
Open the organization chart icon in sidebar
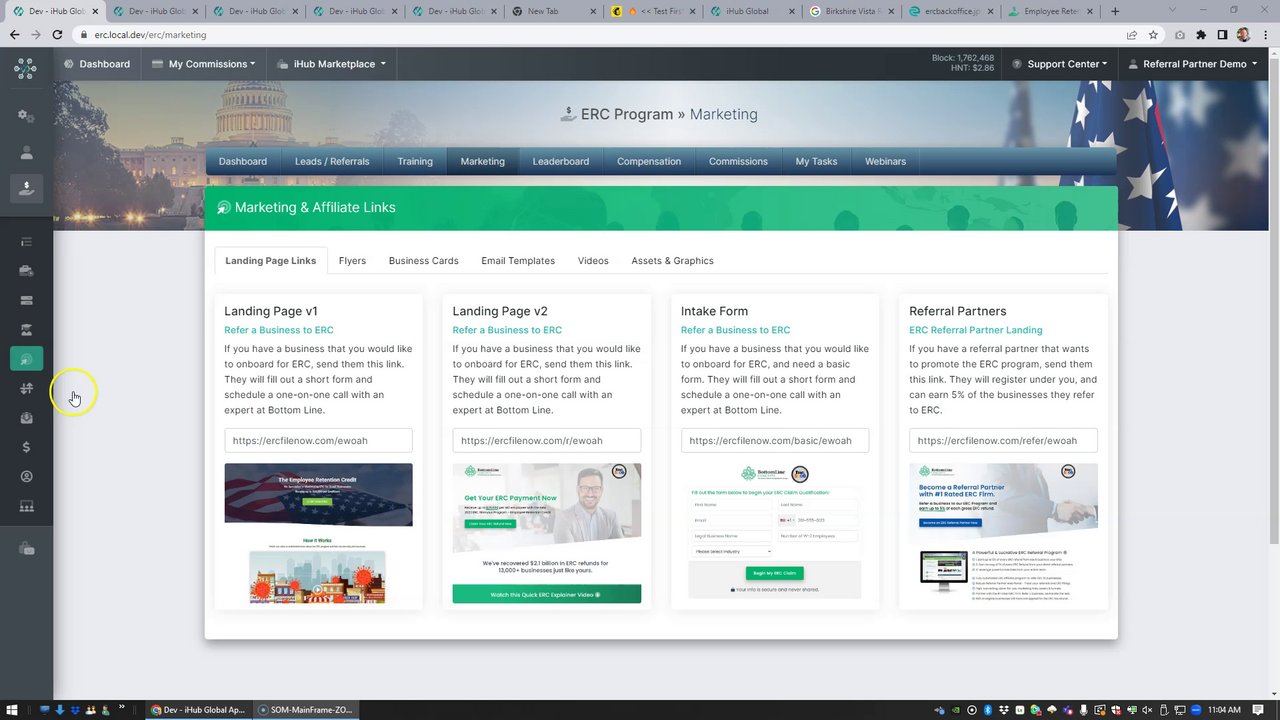click(x=26, y=507)
